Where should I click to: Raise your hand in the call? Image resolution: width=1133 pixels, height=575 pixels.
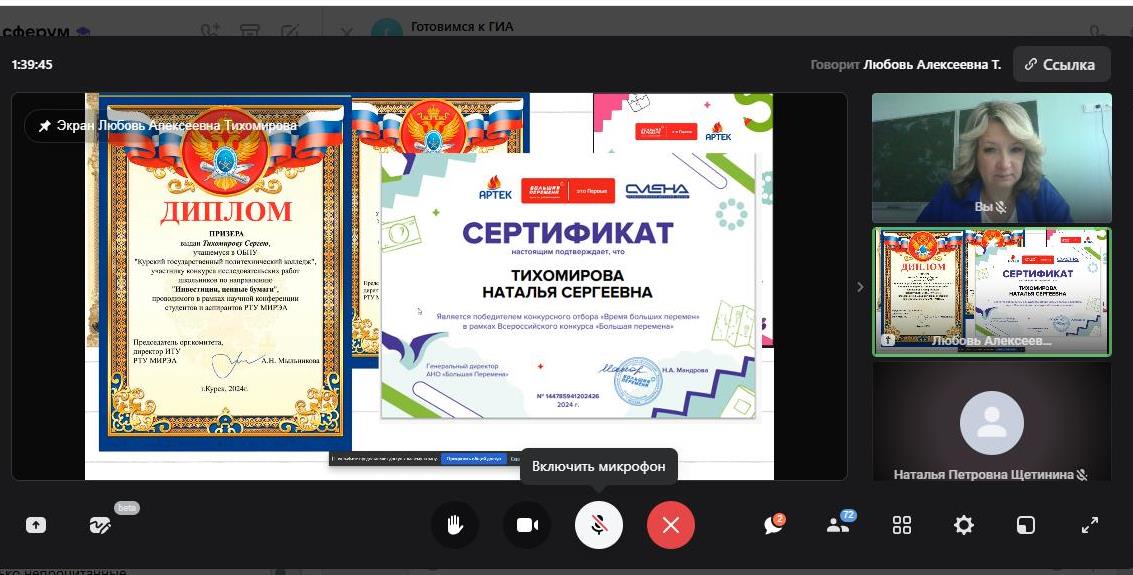(x=455, y=525)
